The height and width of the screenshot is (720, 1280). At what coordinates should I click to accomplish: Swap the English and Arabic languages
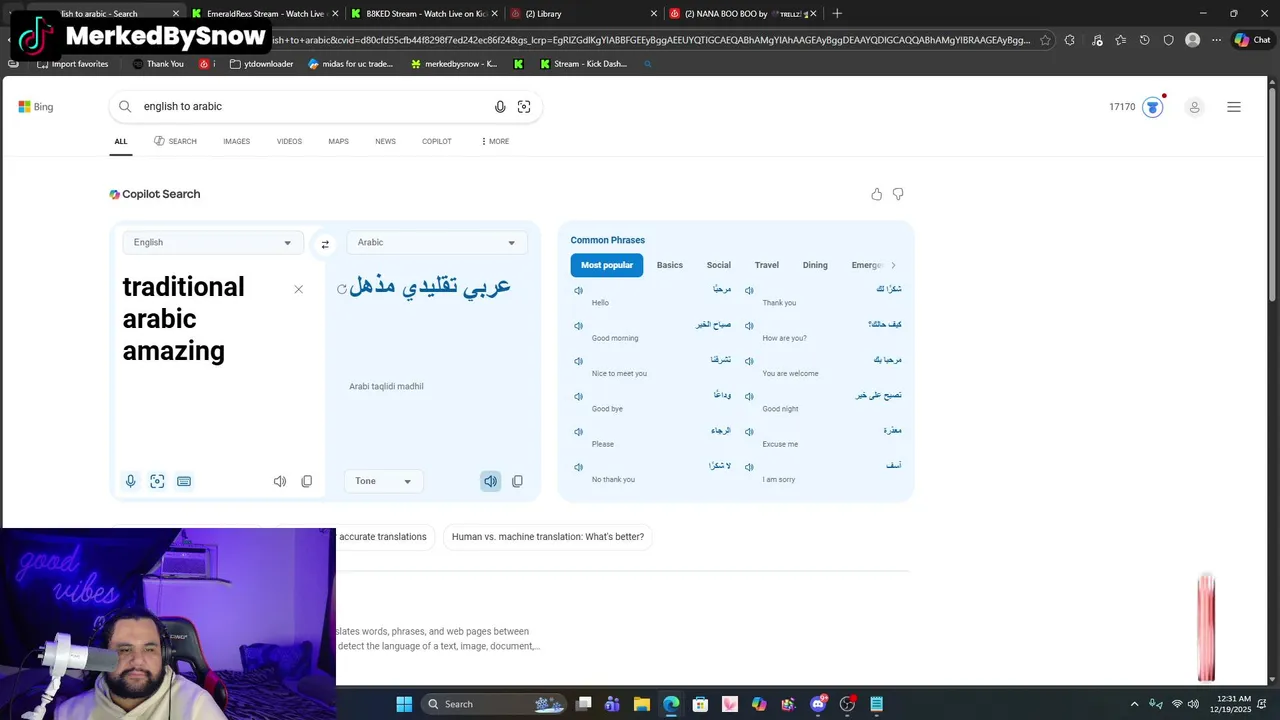(325, 244)
